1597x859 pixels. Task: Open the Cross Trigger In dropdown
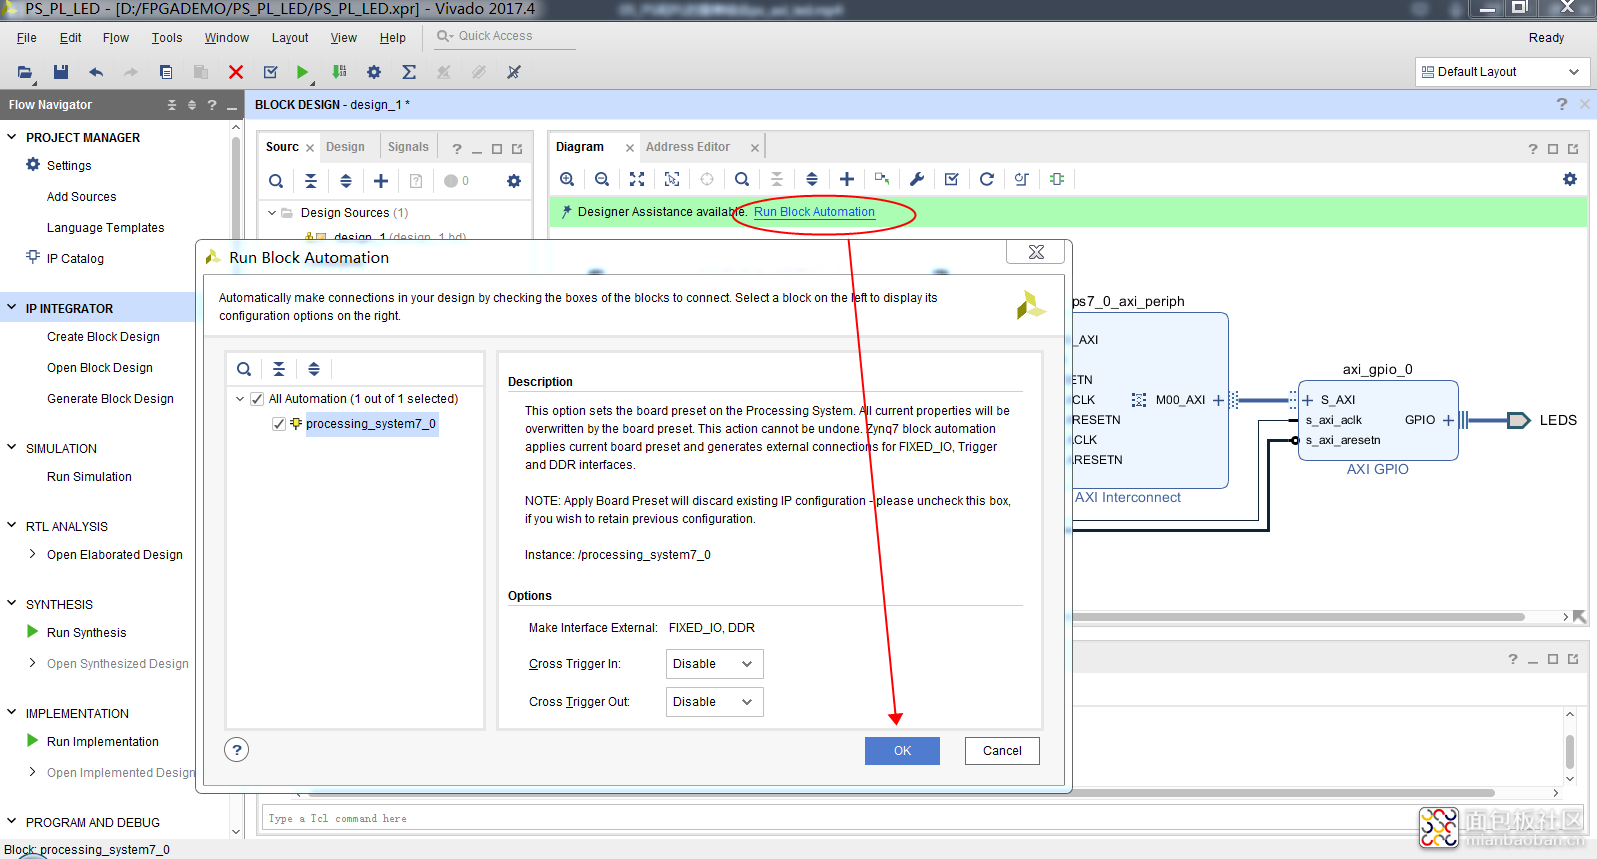(715, 664)
